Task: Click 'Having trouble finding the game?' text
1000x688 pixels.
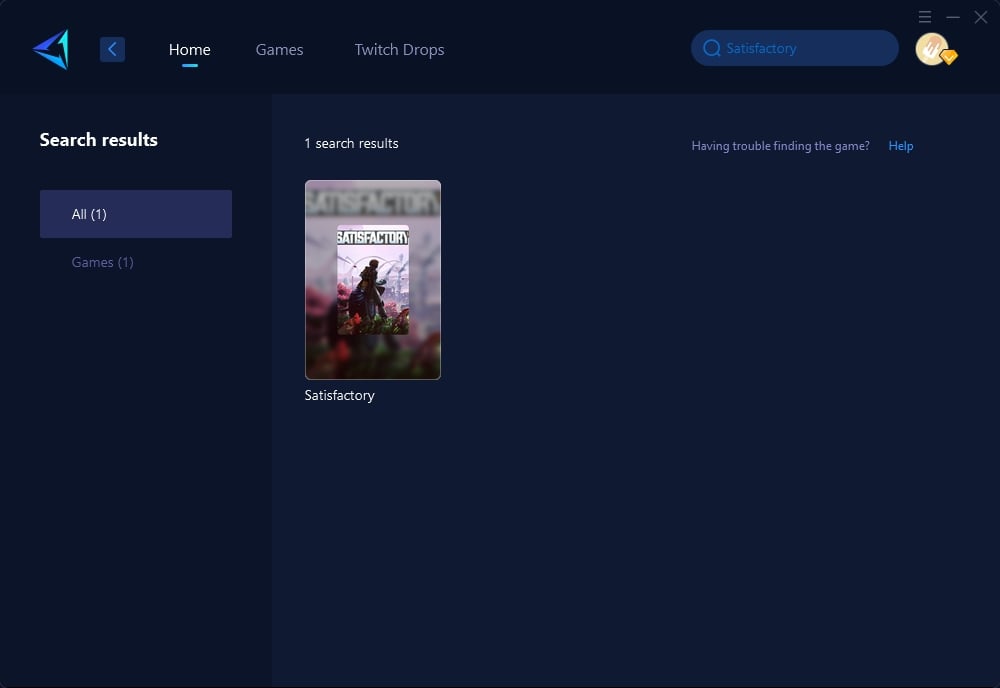Action: tap(781, 146)
